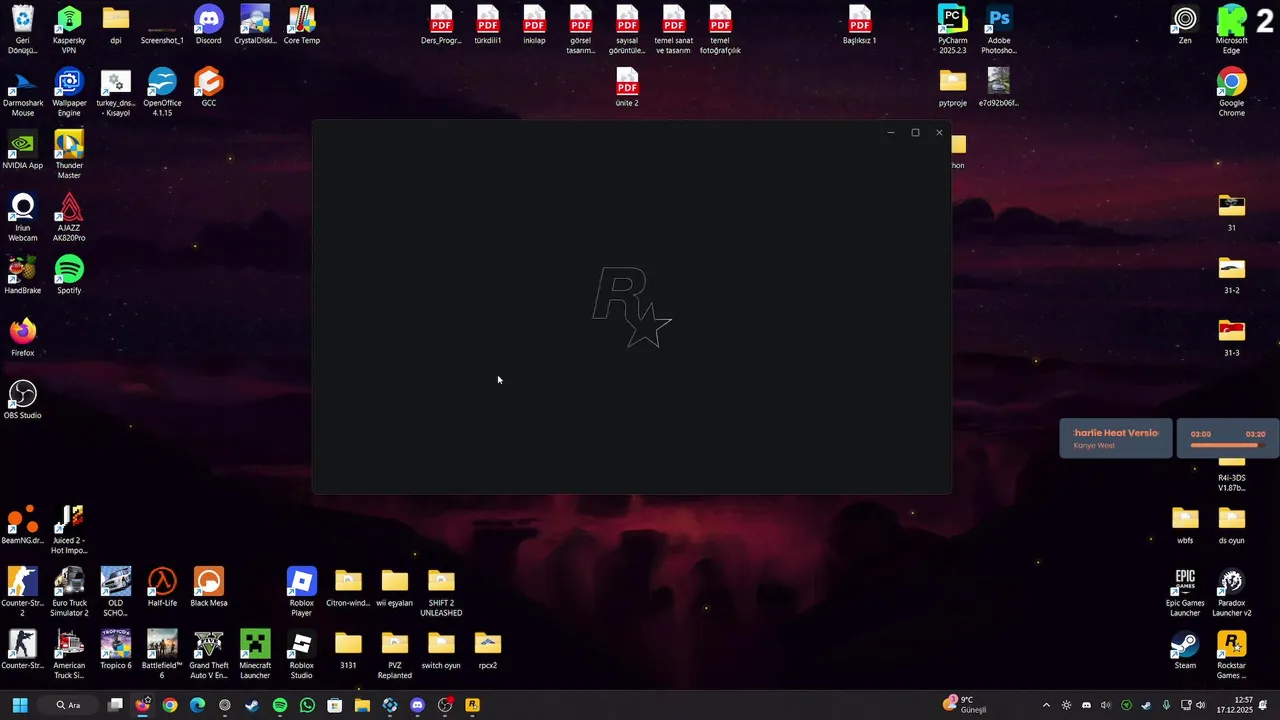
Task: Open the Black Mesa desktop shortcut
Action: click(x=208, y=587)
